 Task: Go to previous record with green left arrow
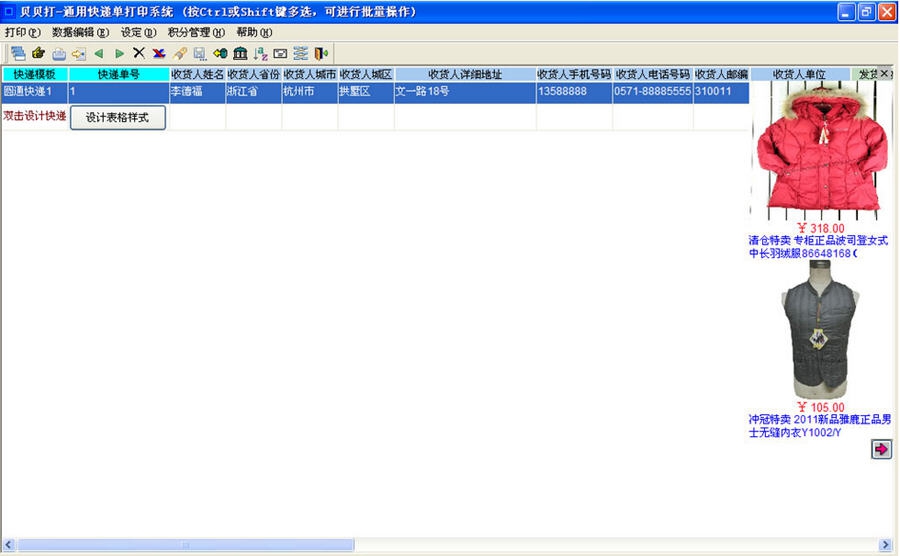tap(99, 53)
